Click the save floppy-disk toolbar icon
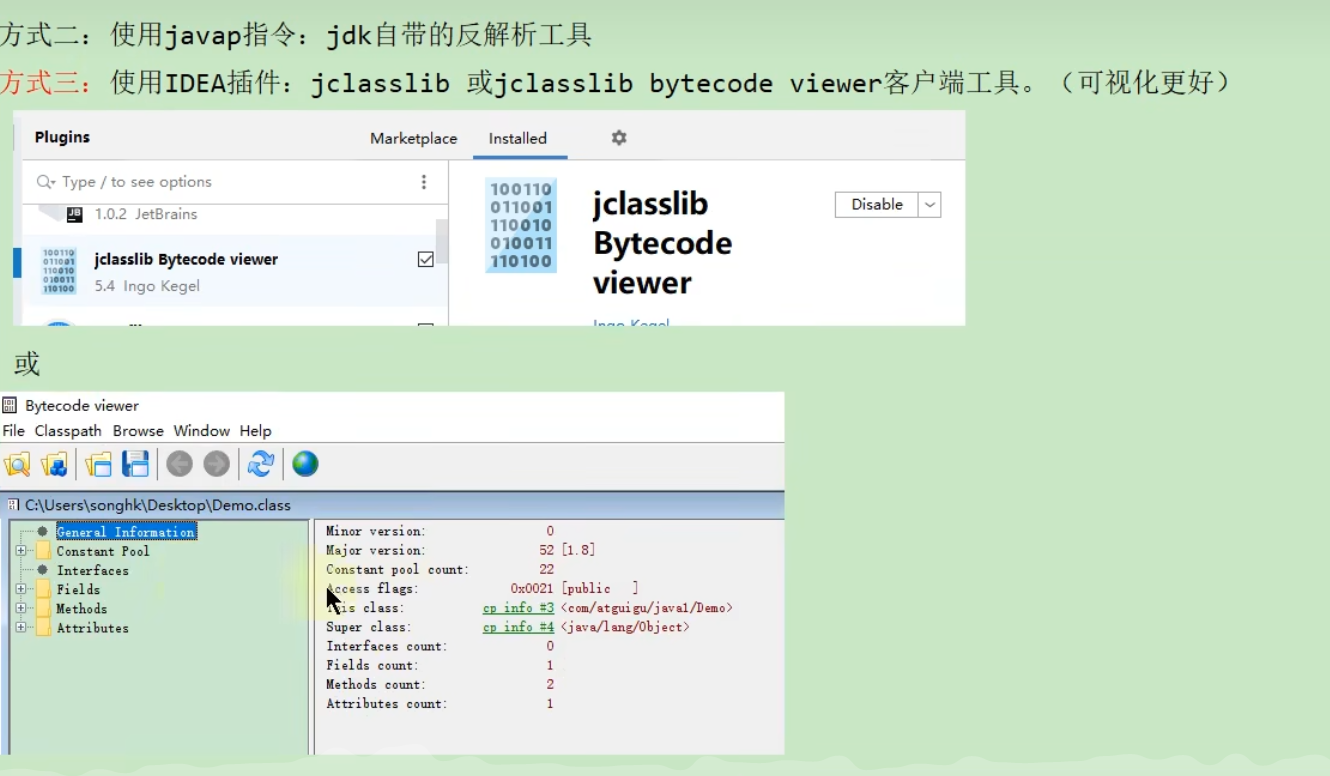Screen dimensions: 1330x776 coord(135,464)
